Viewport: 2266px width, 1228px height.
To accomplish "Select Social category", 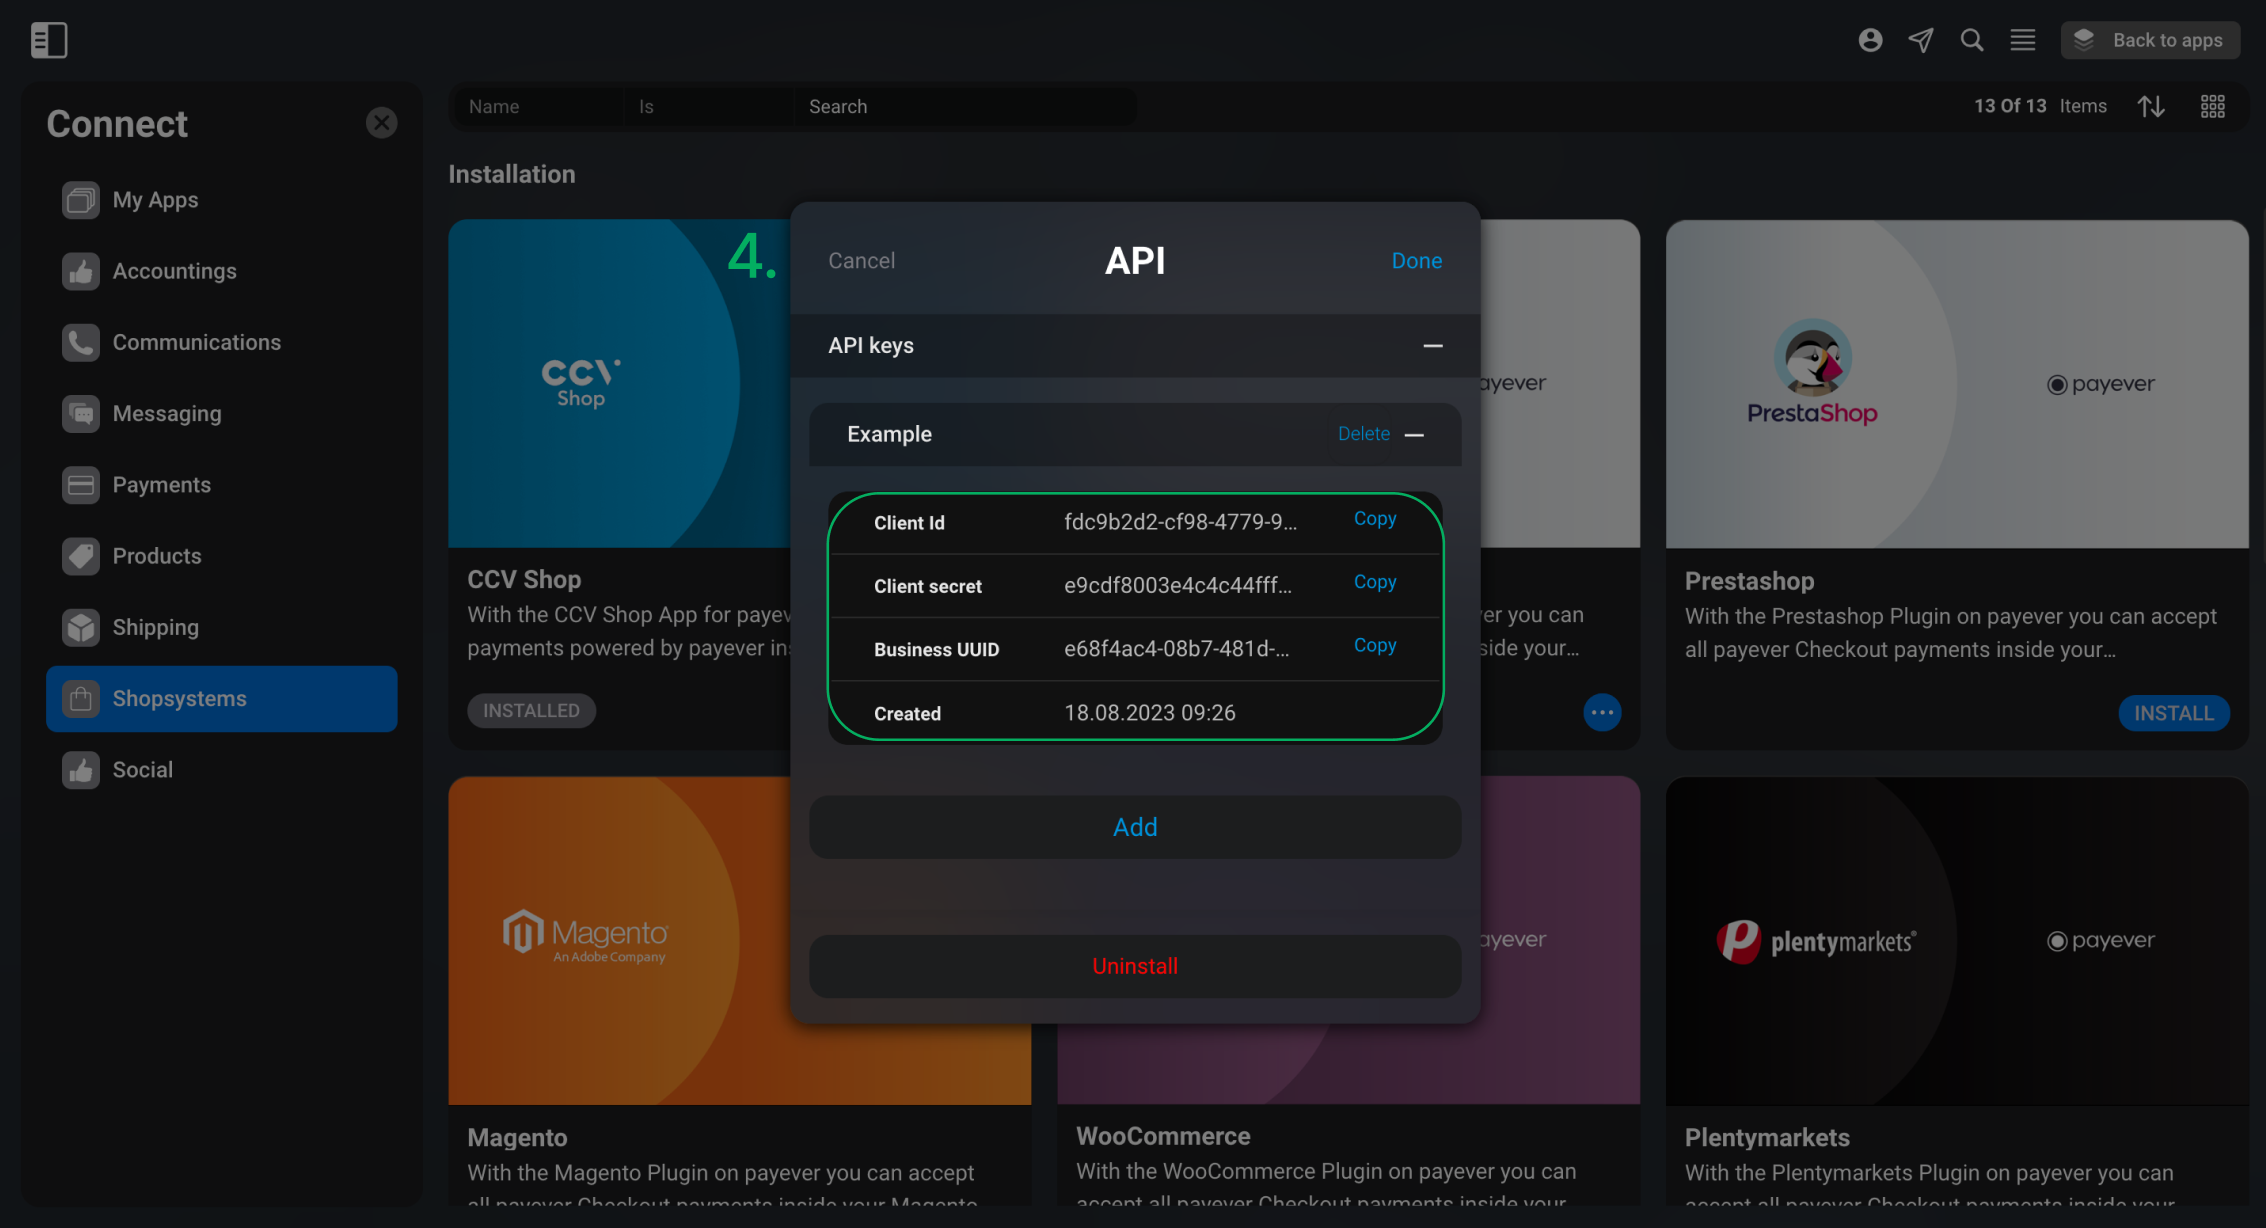I will [x=221, y=769].
